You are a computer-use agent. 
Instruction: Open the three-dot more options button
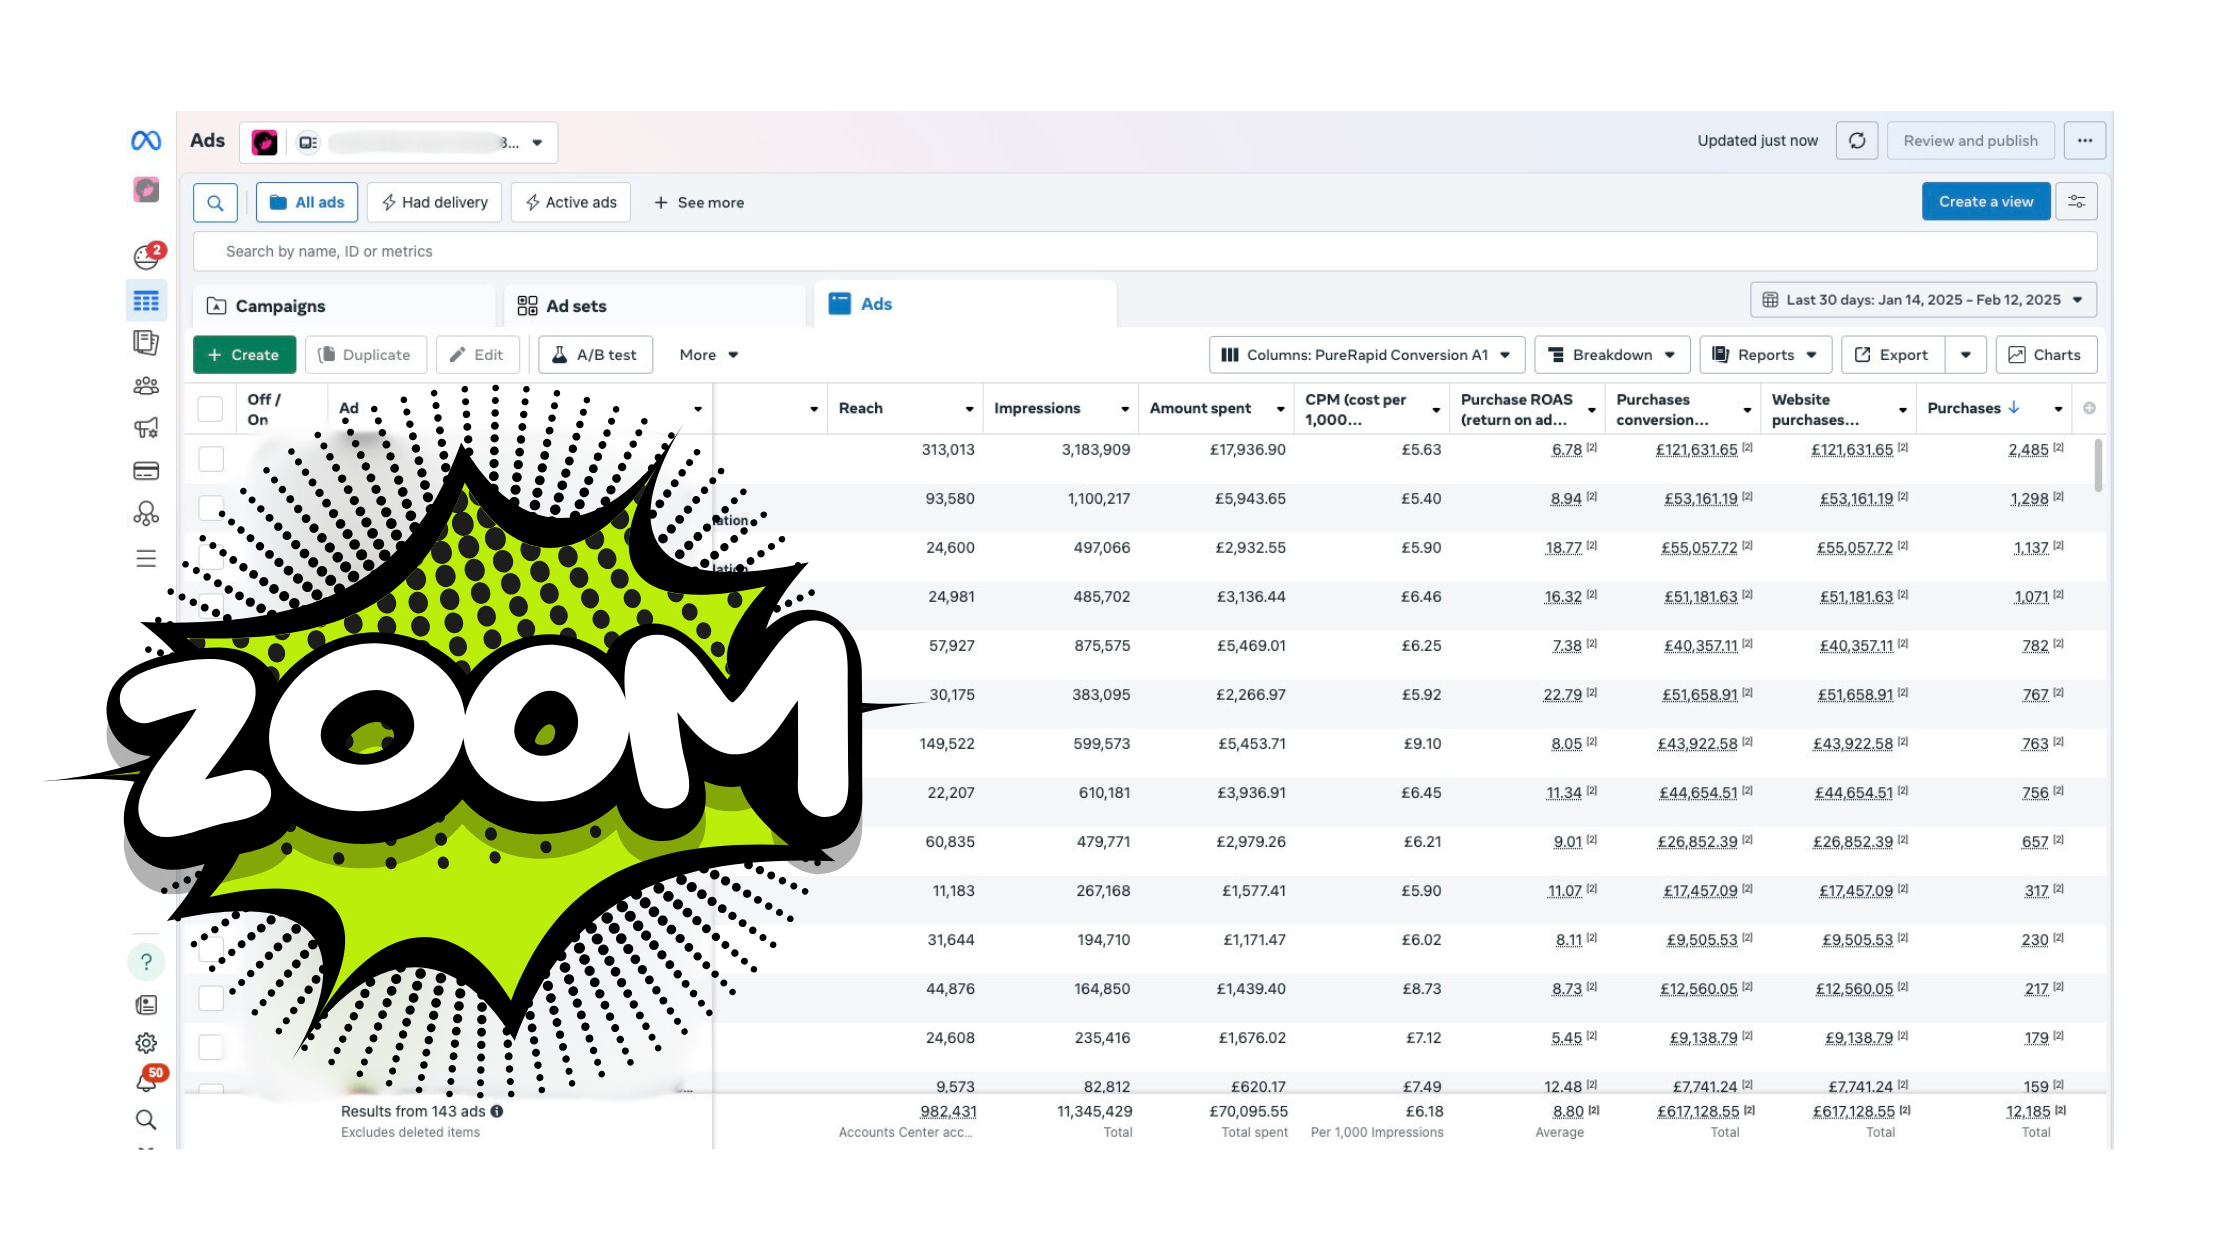(x=2085, y=141)
